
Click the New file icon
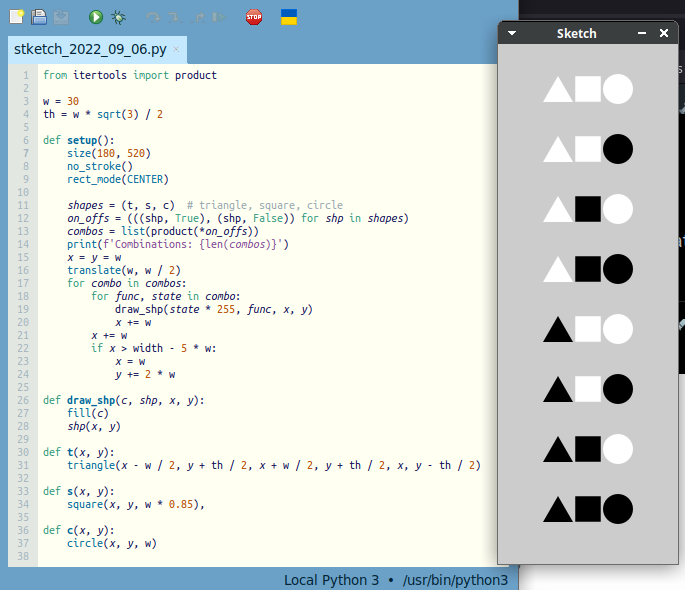[x=17, y=17]
